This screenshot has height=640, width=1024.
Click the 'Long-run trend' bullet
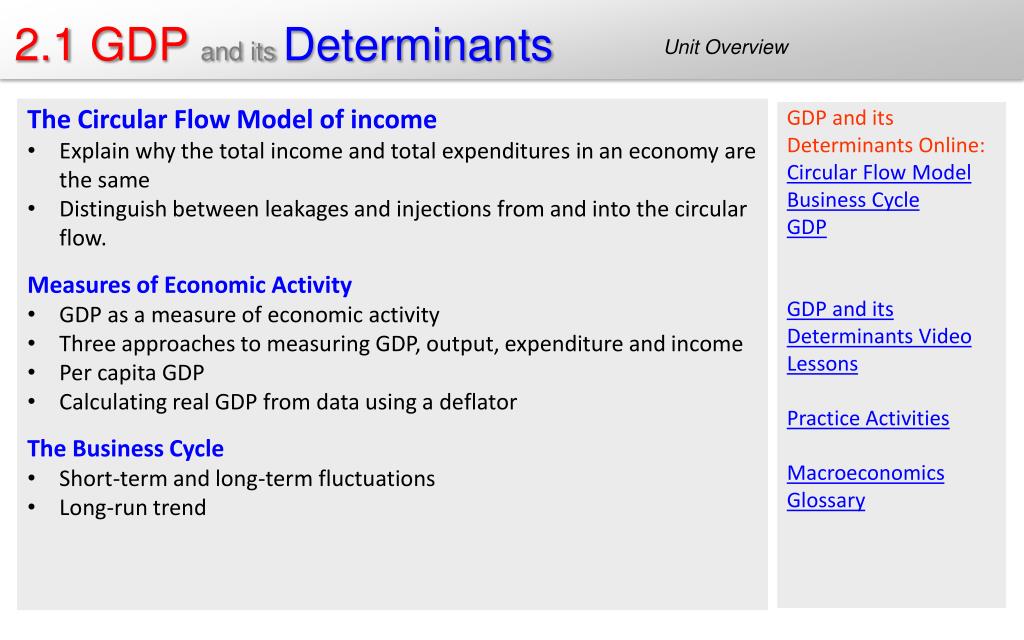[133, 507]
